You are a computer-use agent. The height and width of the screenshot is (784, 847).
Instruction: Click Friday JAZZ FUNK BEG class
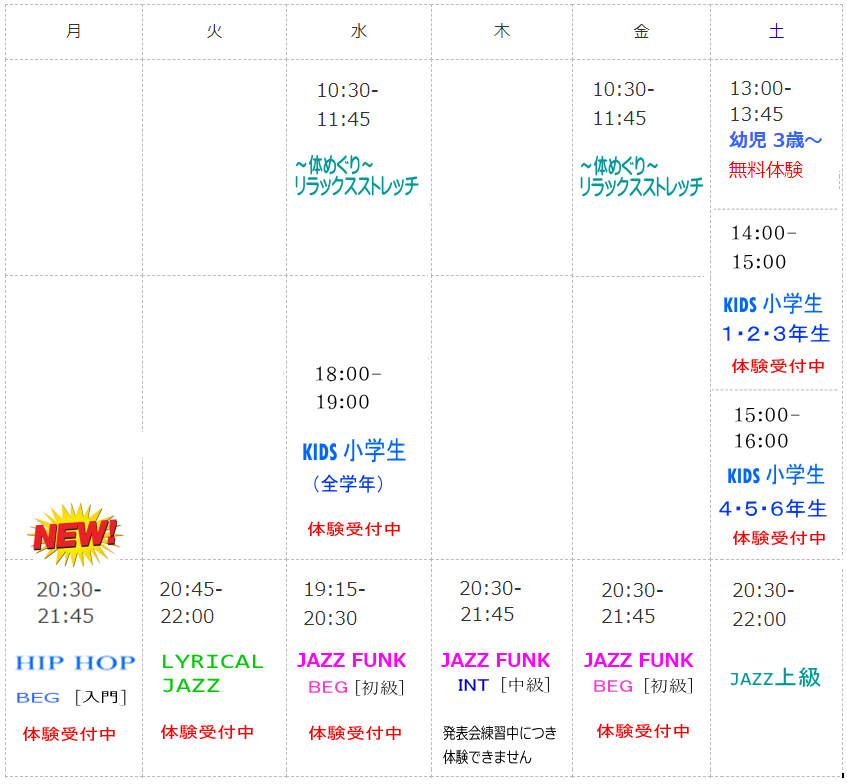tap(638, 660)
